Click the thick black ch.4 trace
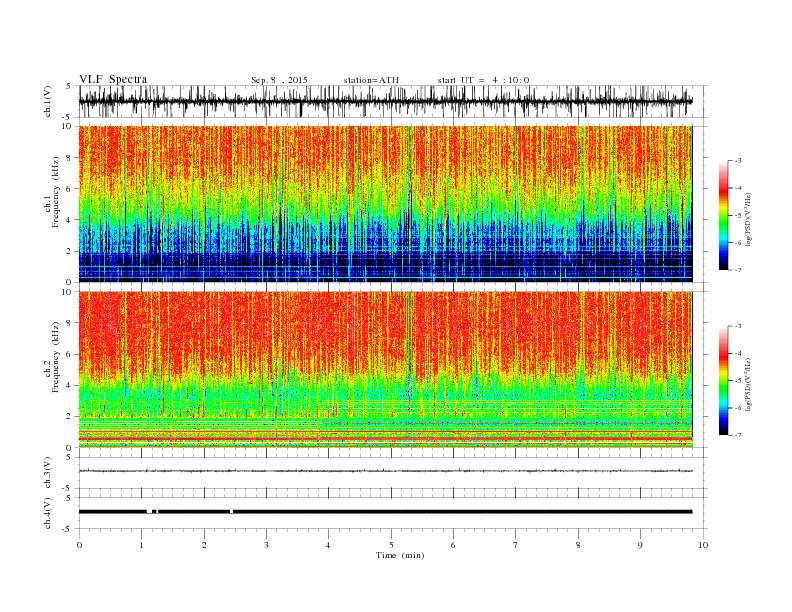Image resolution: width=792 pixels, height=612 pixels. click(x=385, y=512)
